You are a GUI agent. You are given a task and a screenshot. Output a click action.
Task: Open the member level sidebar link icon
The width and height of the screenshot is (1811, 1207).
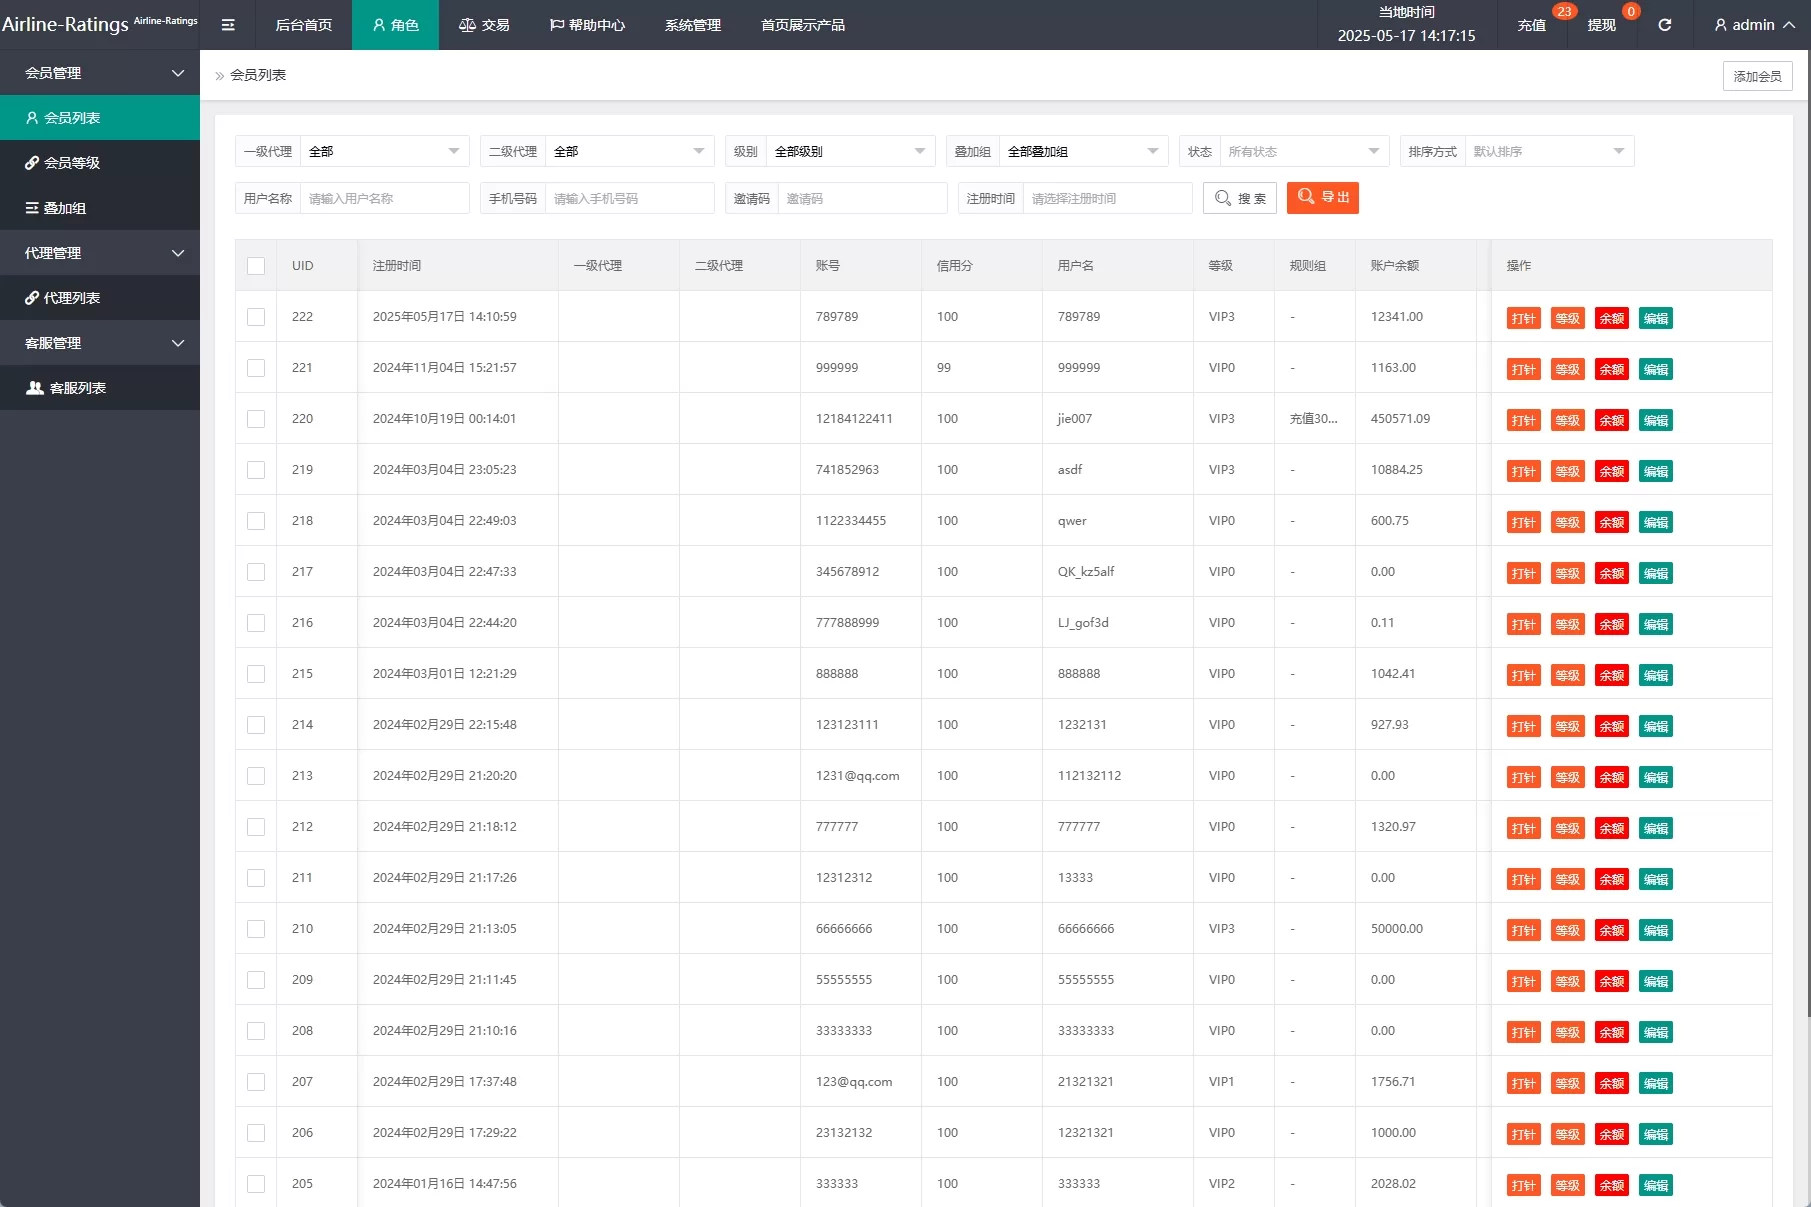point(32,163)
